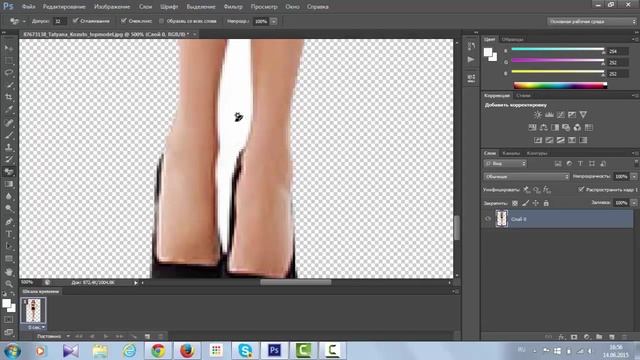The width and height of the screenshot is (640, 360).
Task: Open the workspace switcher dropdown
Action: pyautogui.click(x=591, y=21)
